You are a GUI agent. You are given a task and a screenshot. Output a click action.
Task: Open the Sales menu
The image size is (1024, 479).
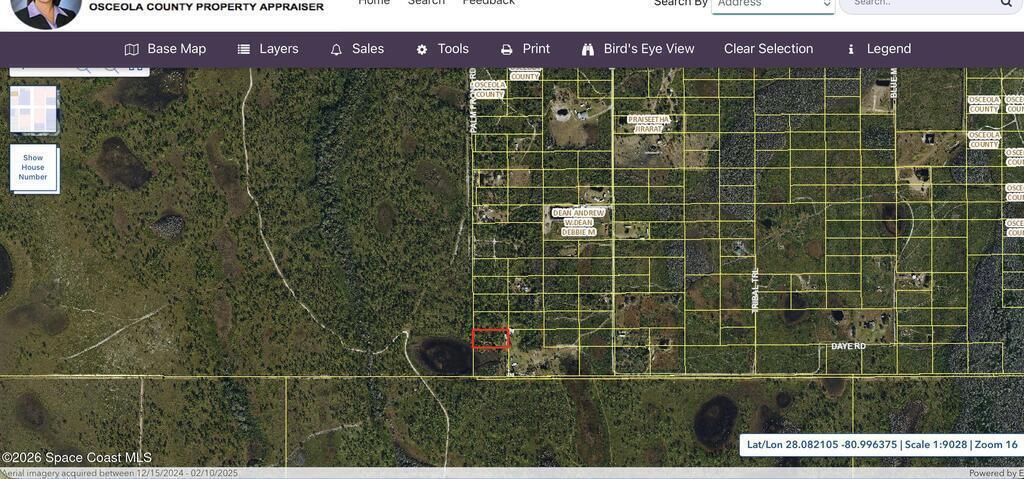tap(367, 49)
